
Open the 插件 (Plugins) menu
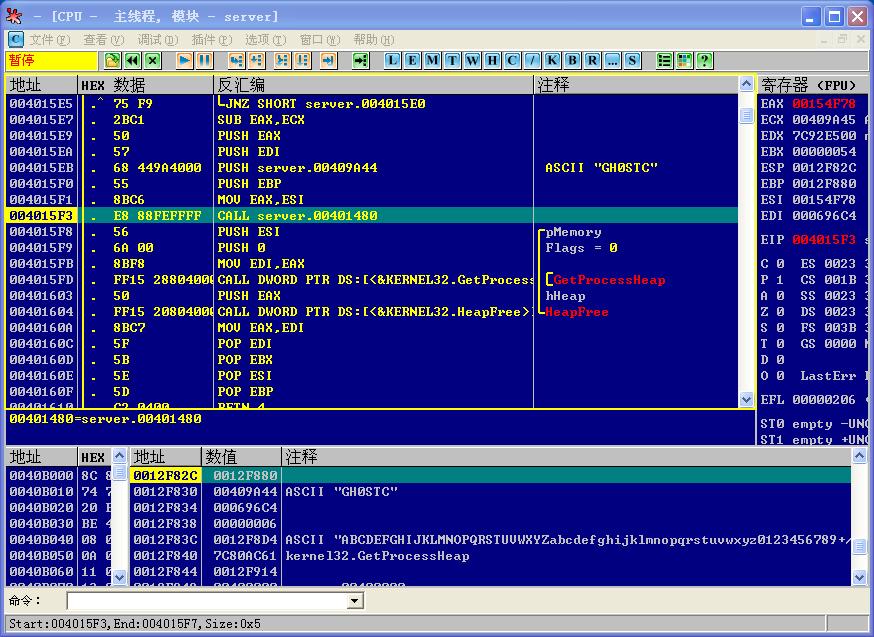[212, 40]
